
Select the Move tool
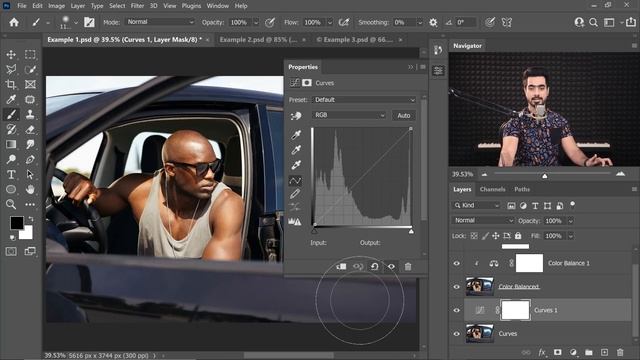pos(11,54)
